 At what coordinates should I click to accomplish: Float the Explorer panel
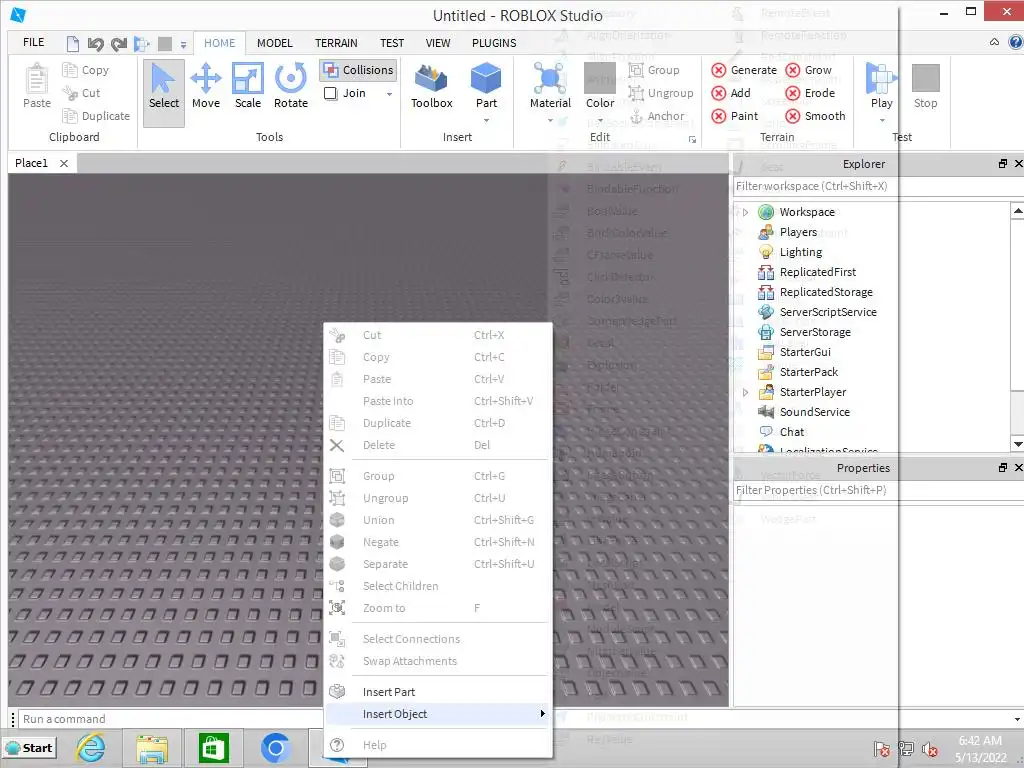click(x=1002, y=164)
